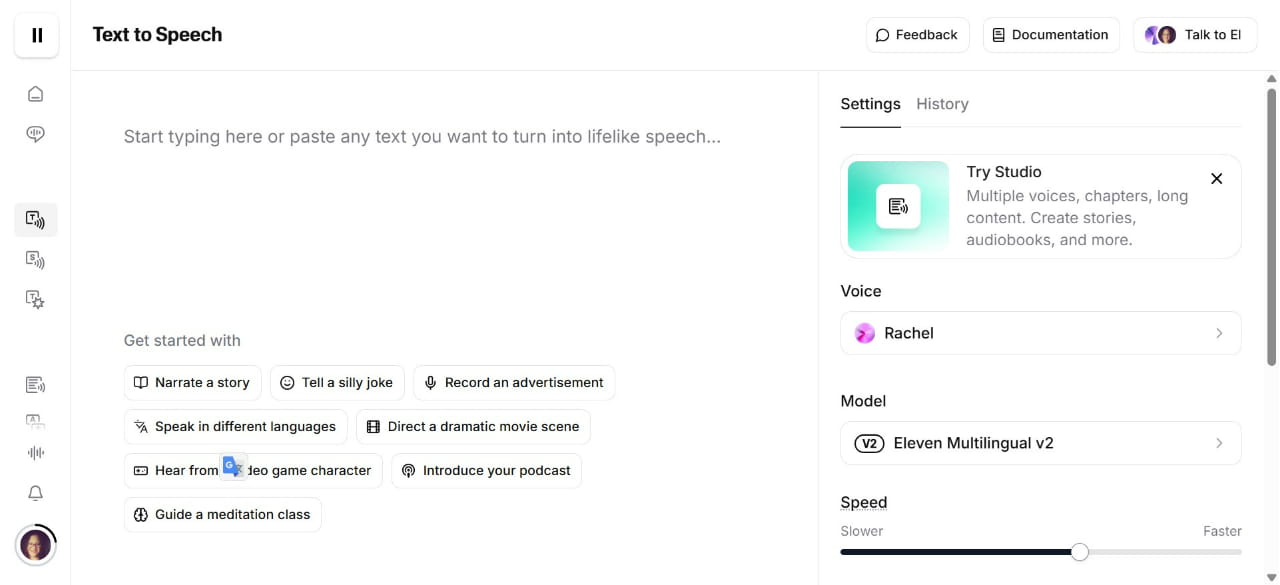This screenshot has height=585, width=1280.
Task: Click the Speed slider handle
Action: click(x=1079, y=552)
